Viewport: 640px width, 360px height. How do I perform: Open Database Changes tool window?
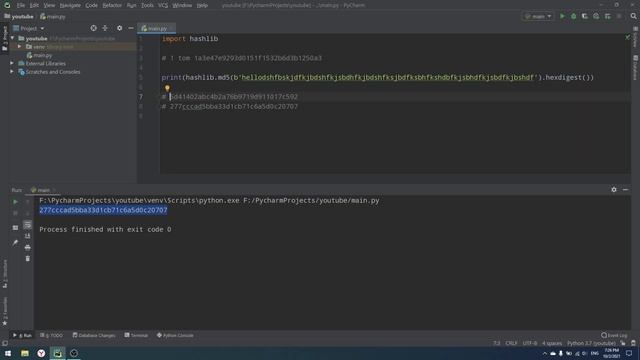coord(94,335)
